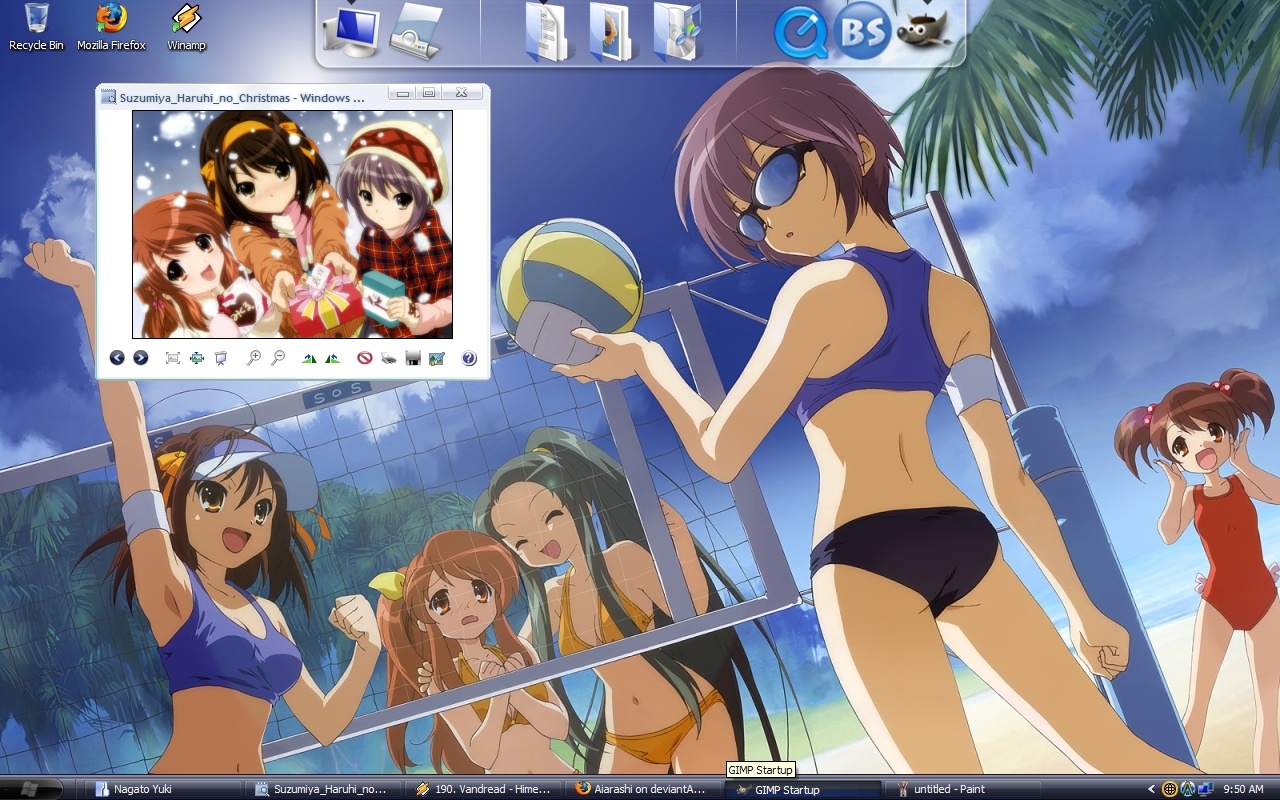Rotate image counterclockwise in viewer
The height and width of the screenshot is (800, 1280).
pyautogui.click(x=332, y=358)
